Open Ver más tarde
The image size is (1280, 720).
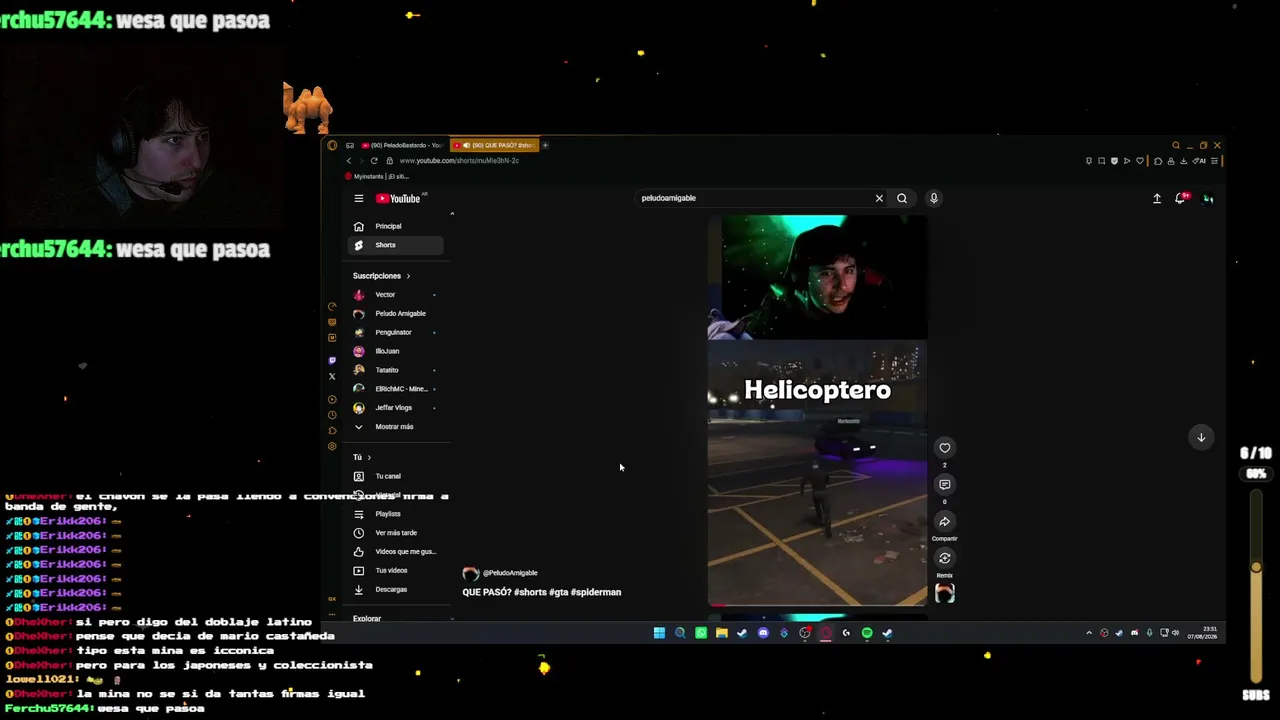click(395, 533)
